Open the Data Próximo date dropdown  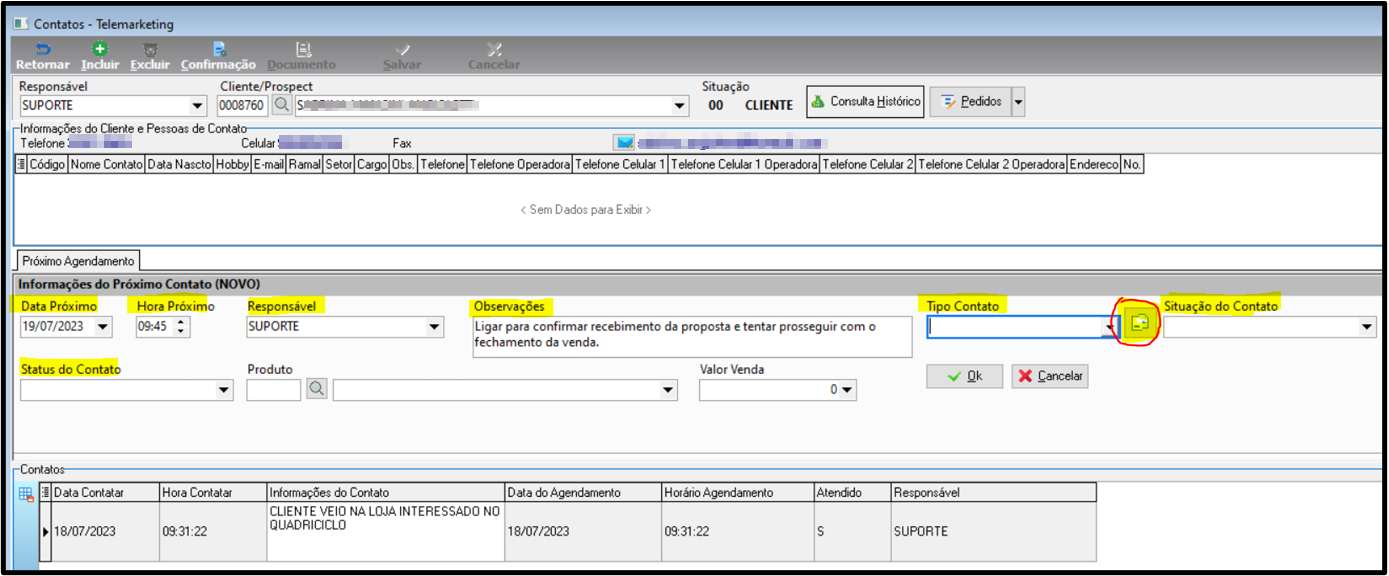[104, 327]
